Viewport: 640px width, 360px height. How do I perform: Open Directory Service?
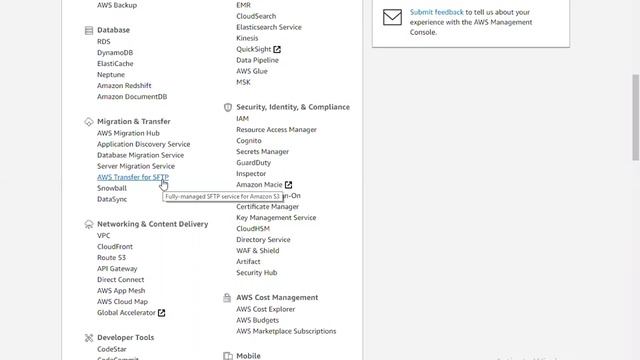(x=263, y=240)
